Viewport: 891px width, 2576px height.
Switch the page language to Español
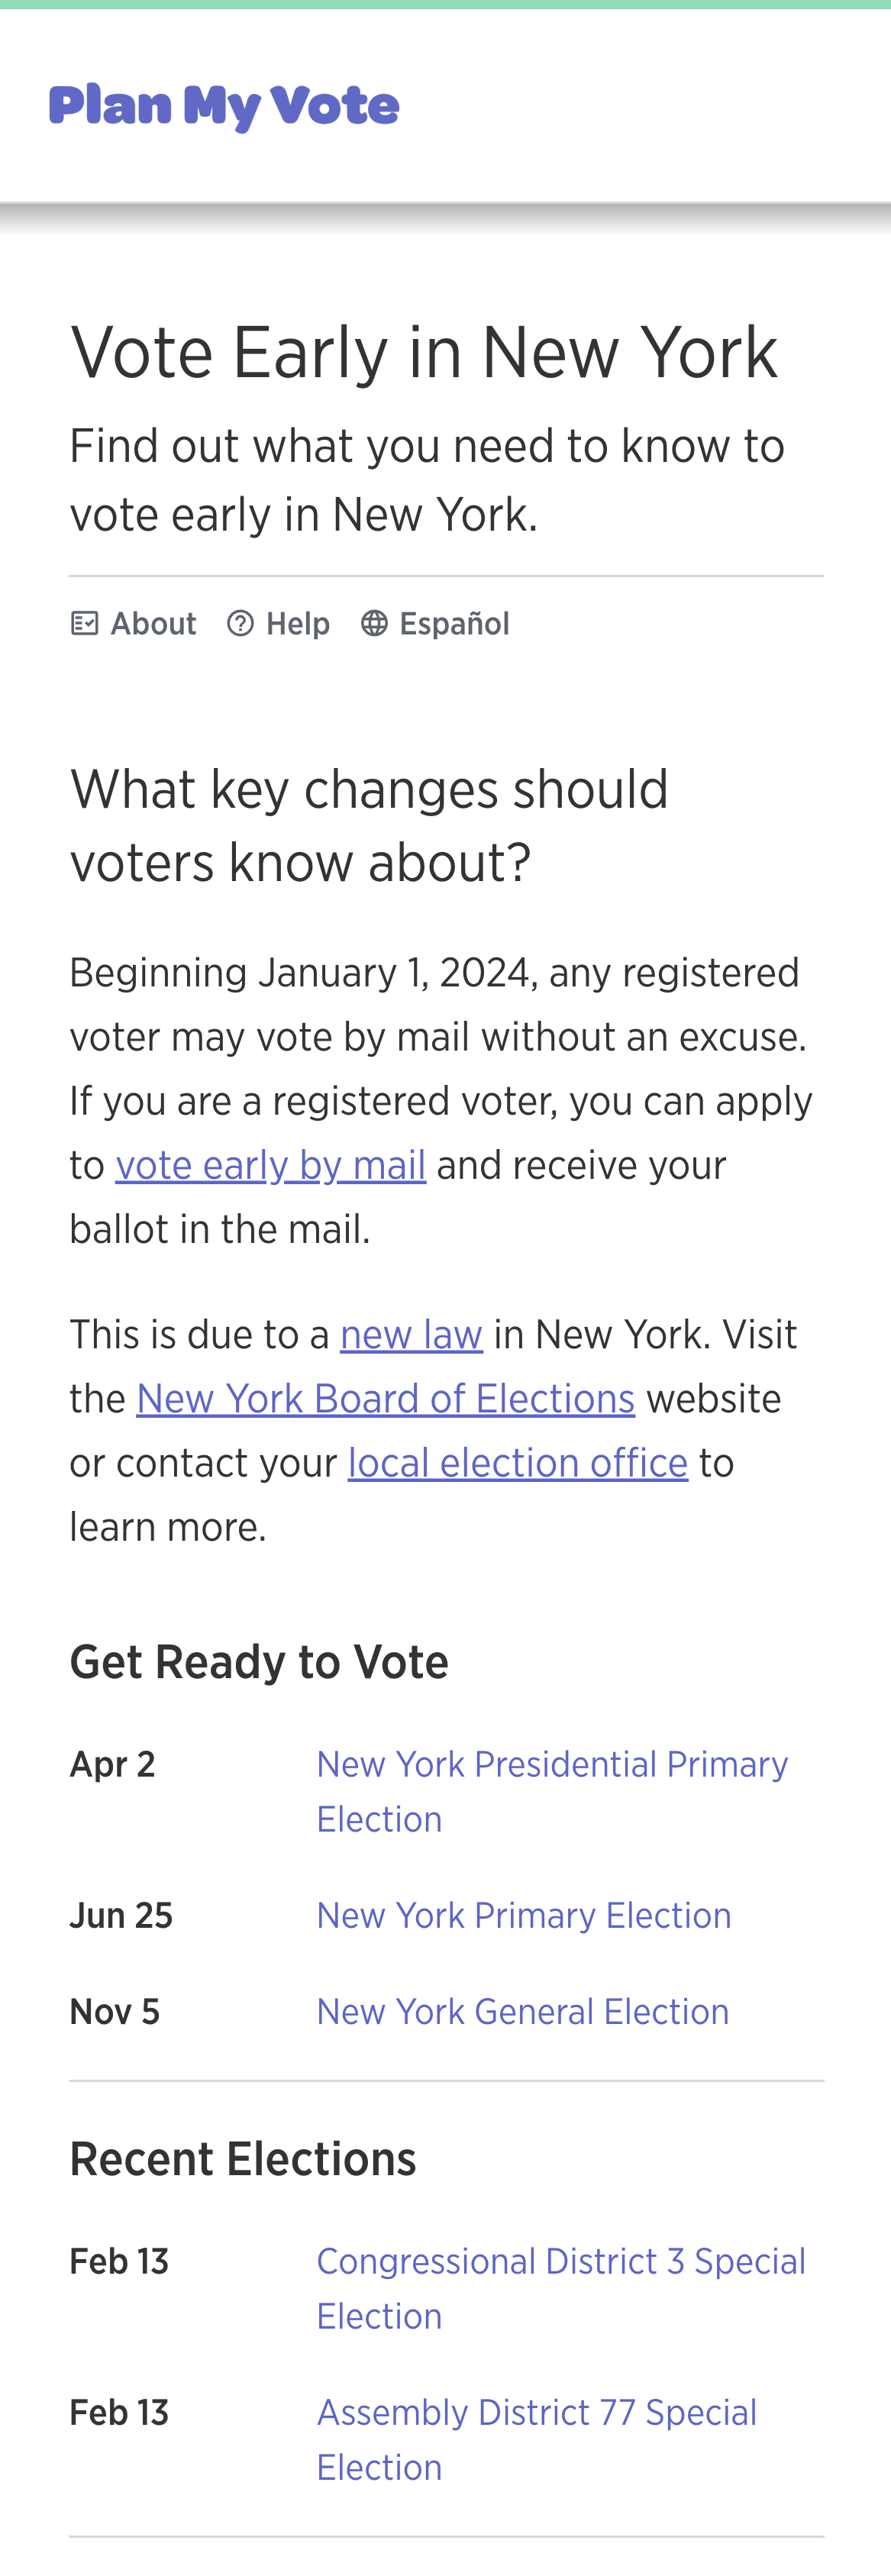455,622
